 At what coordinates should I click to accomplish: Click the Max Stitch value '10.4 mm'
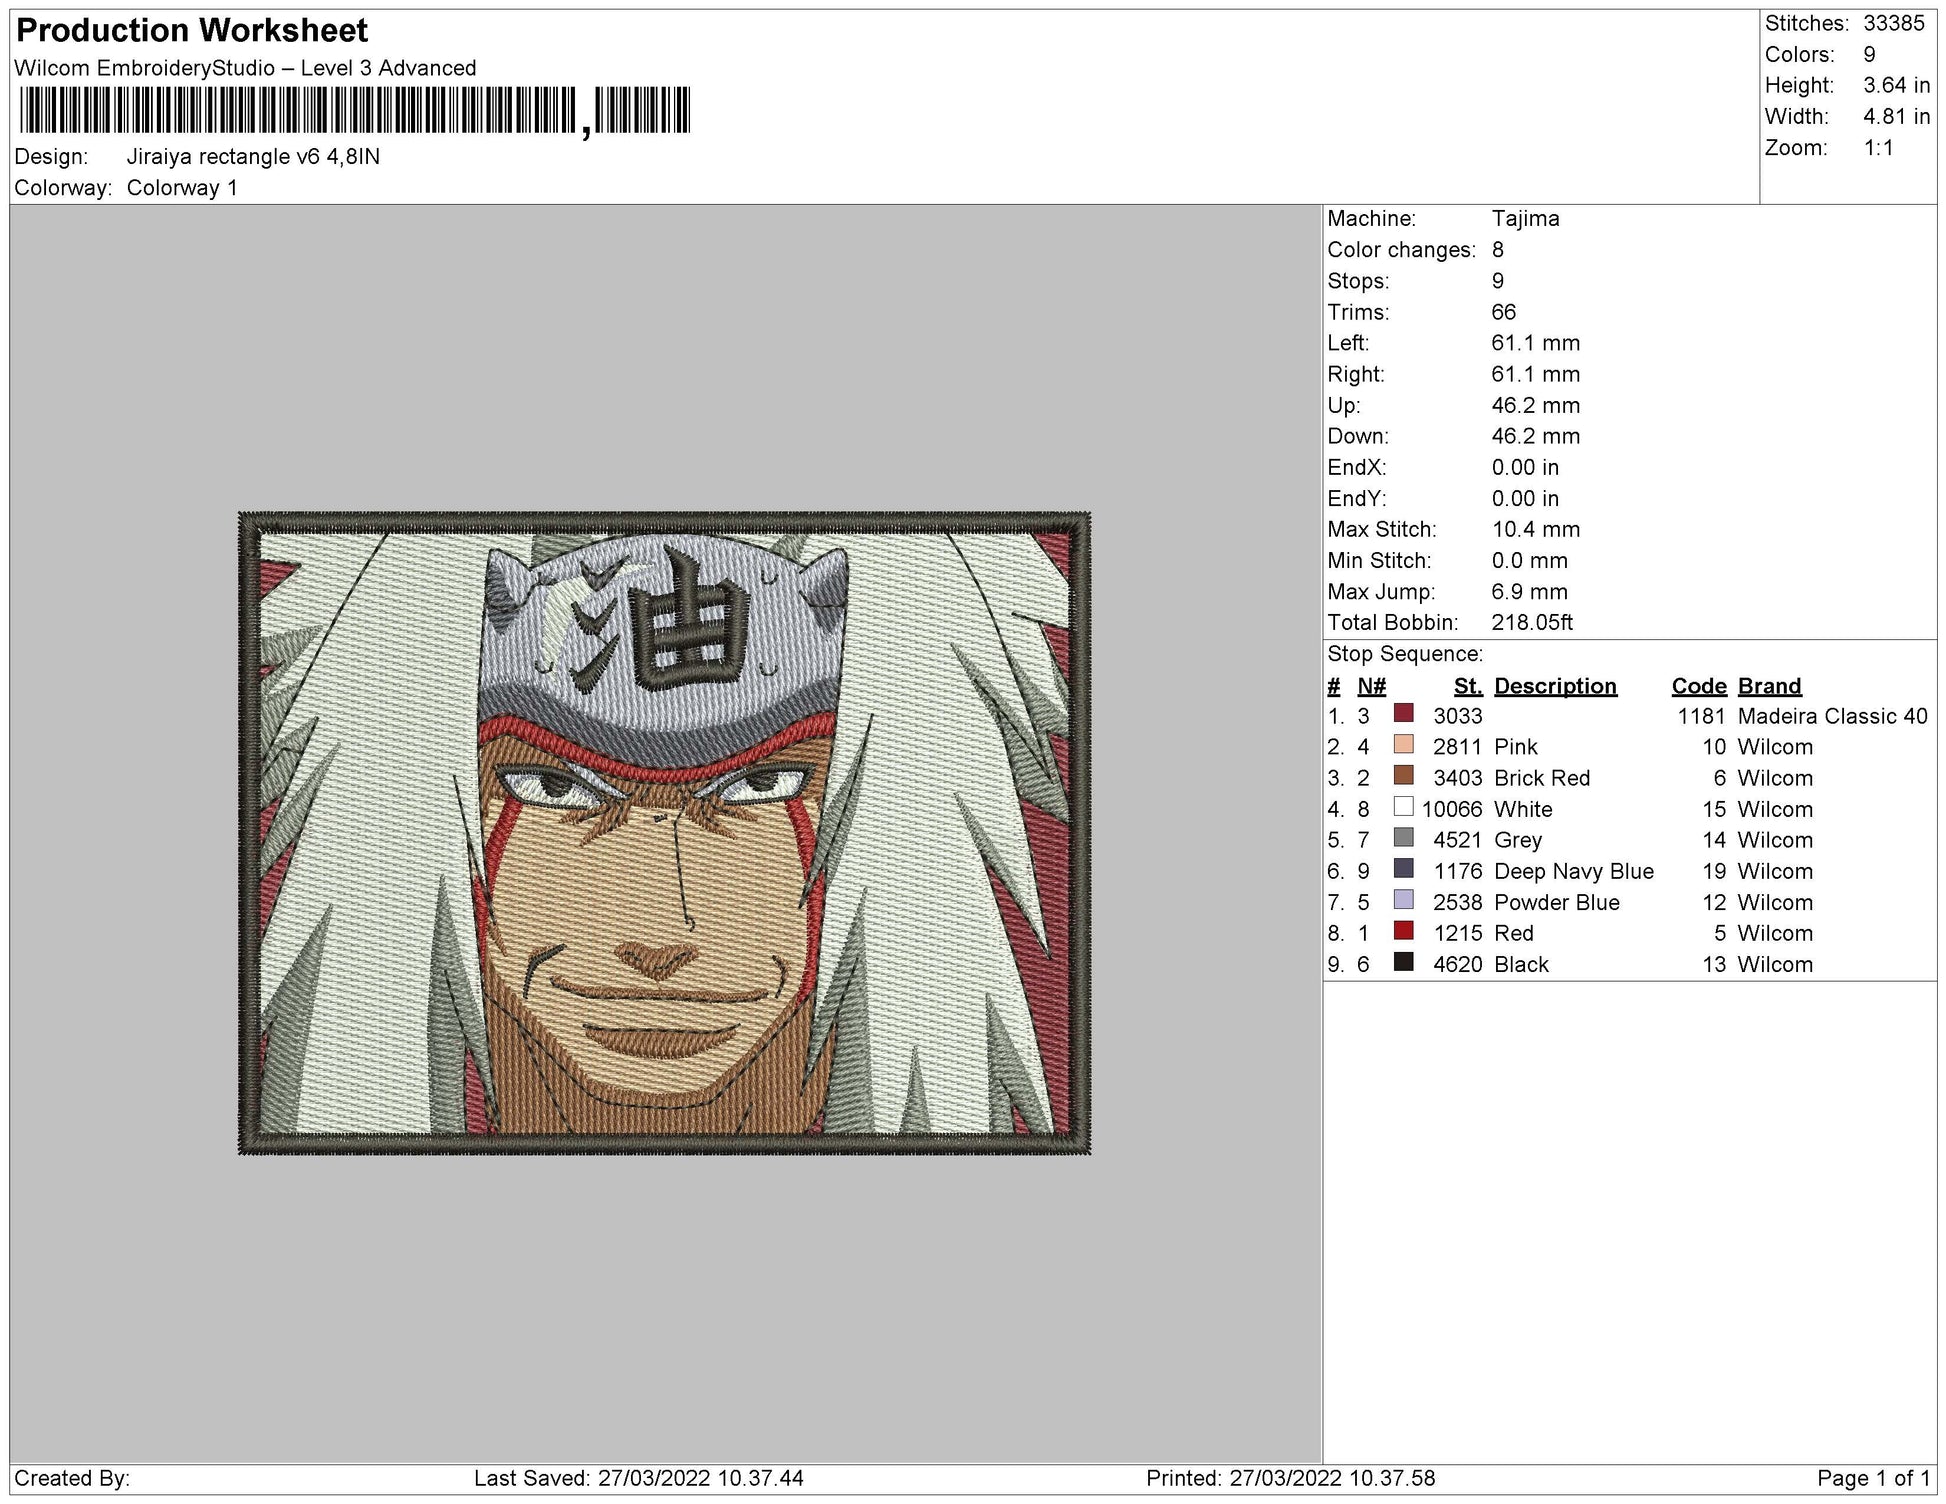1535,529
